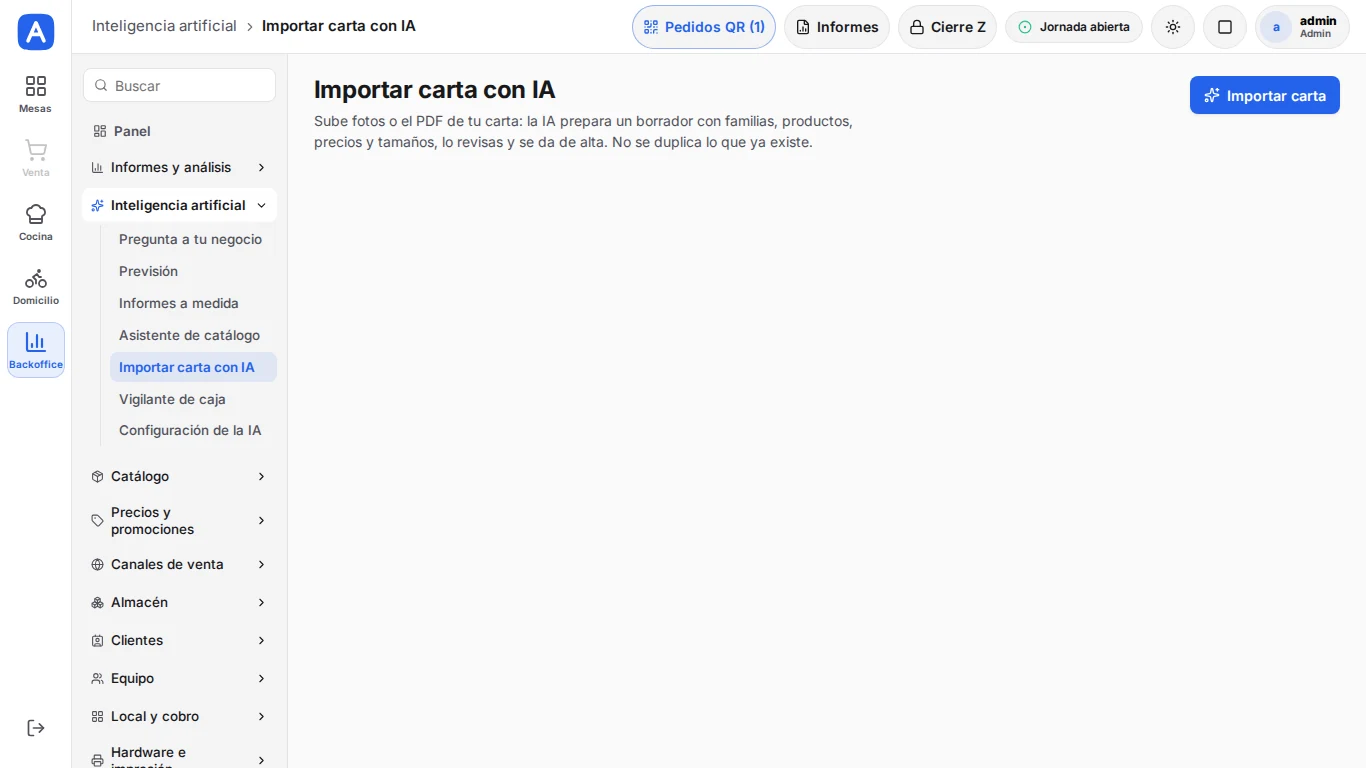Expand Local y cobro section

179,716
